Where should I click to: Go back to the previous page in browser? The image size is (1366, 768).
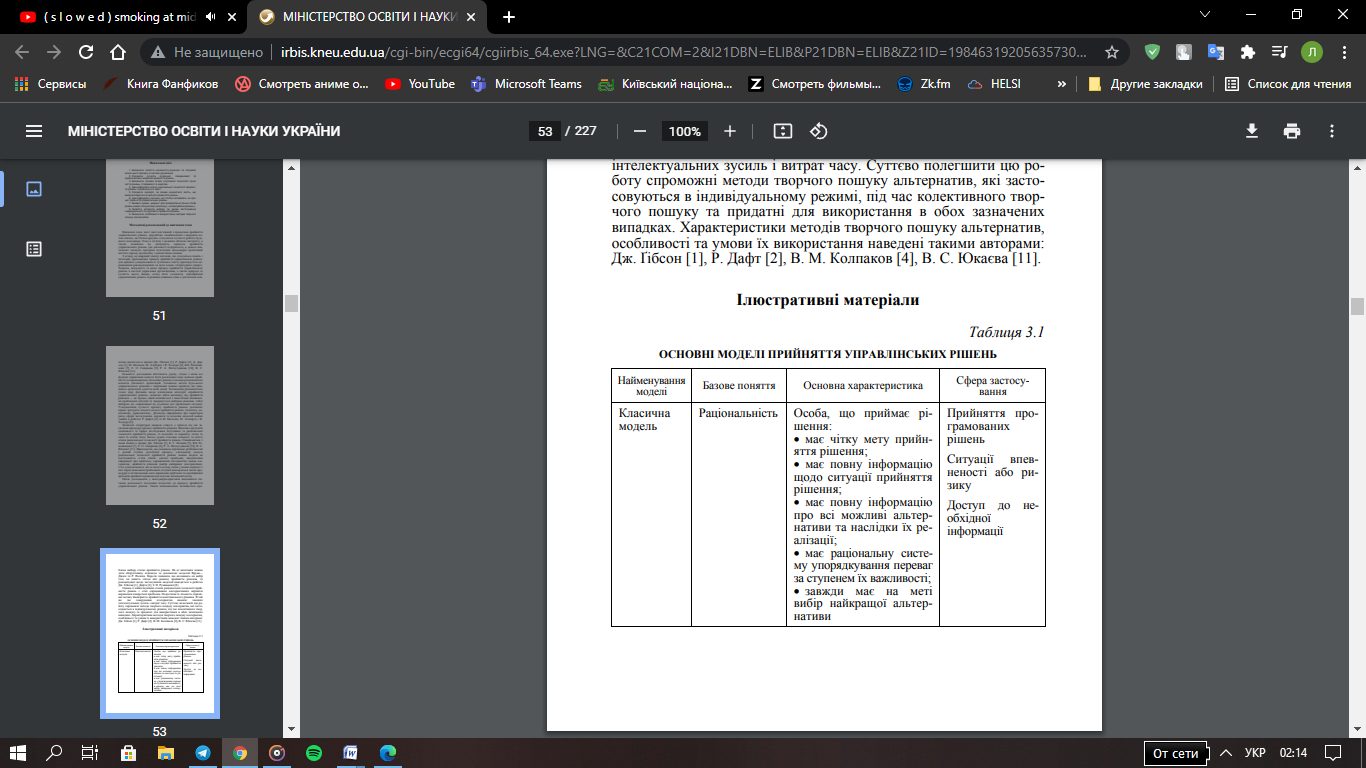click(x=22, y=52)
